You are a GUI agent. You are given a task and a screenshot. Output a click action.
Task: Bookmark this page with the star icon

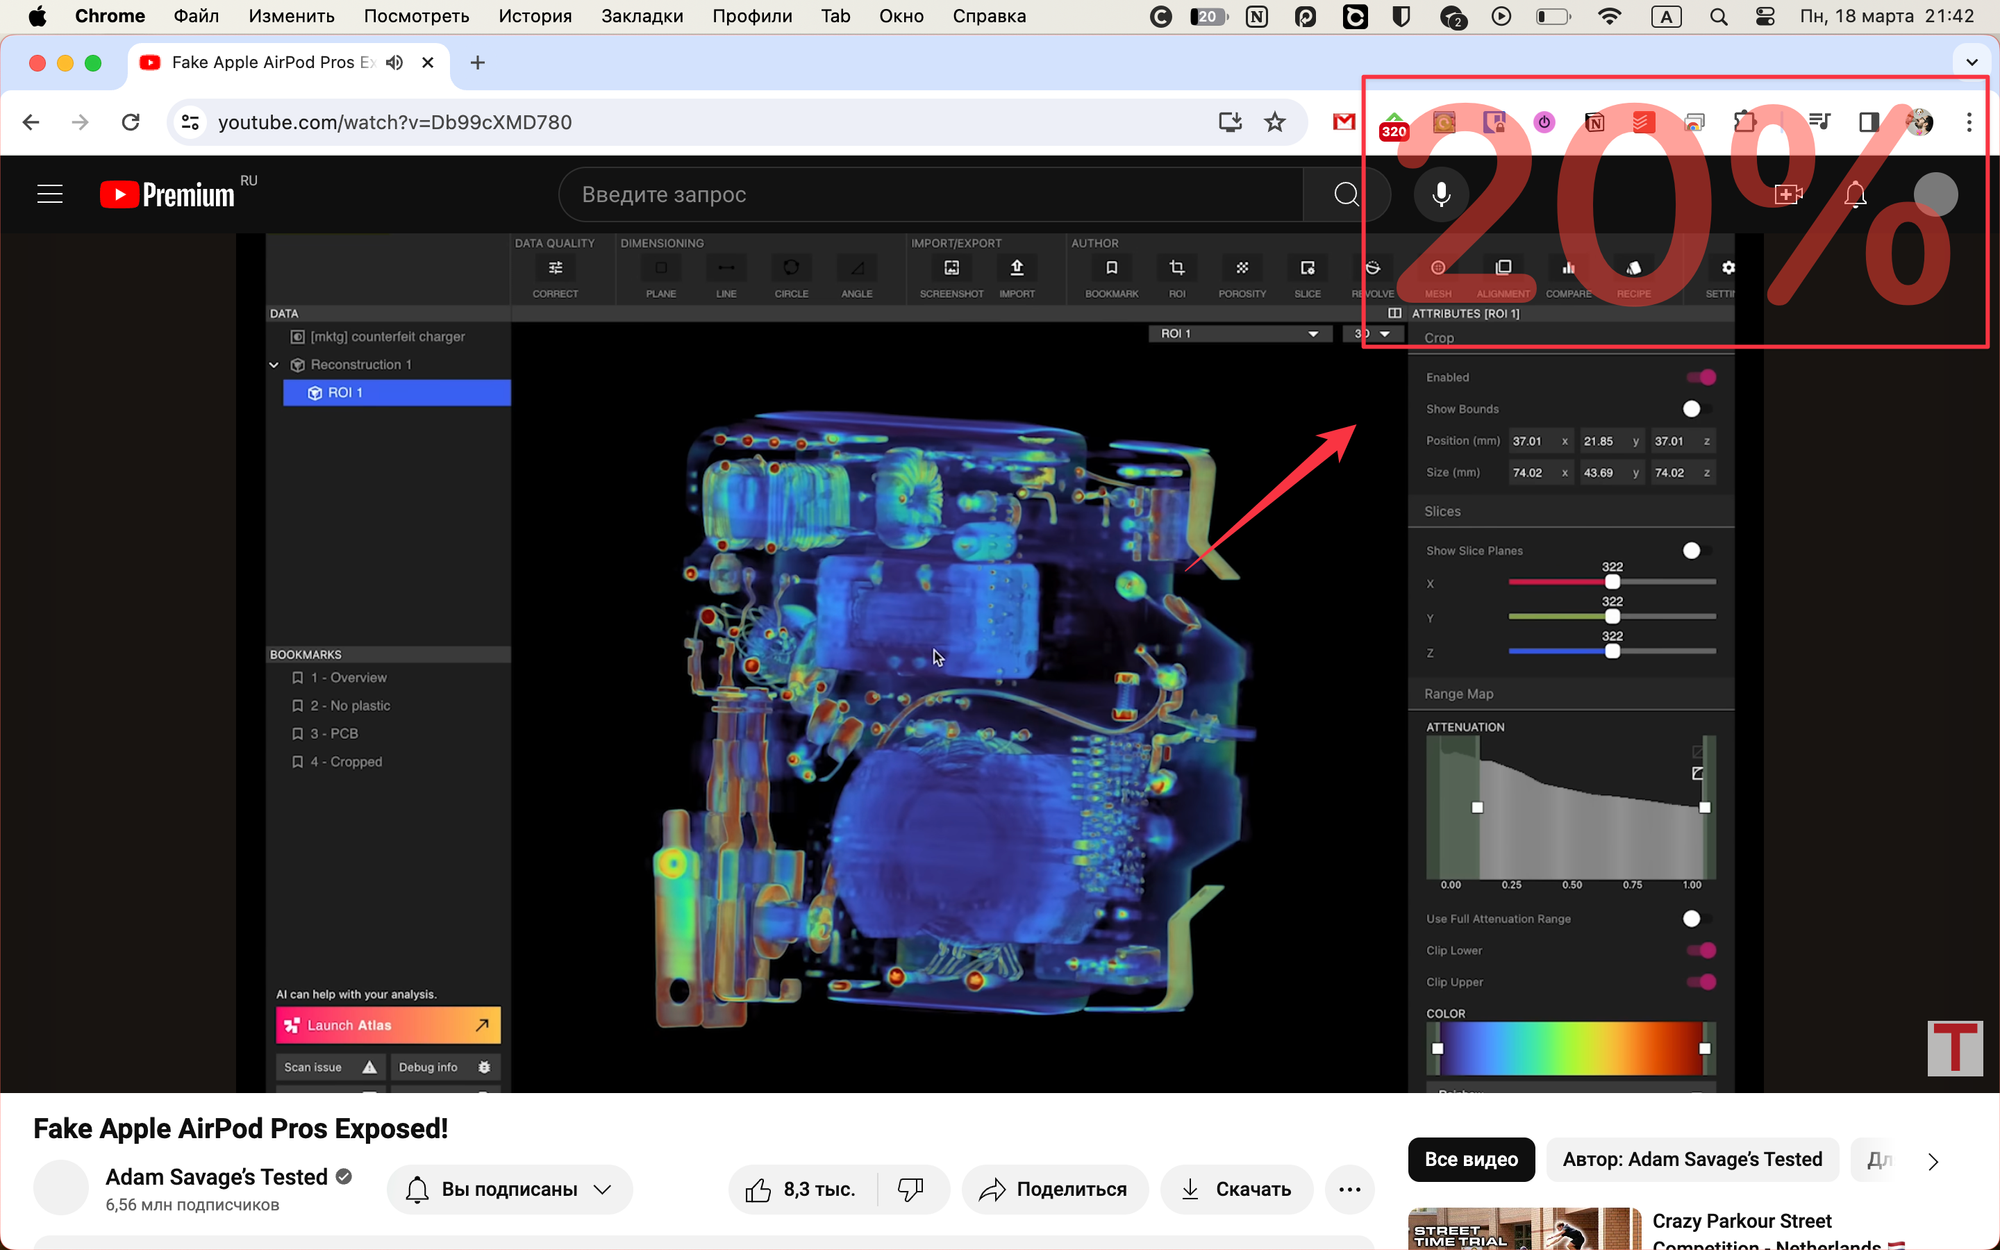click(1275, 122)
